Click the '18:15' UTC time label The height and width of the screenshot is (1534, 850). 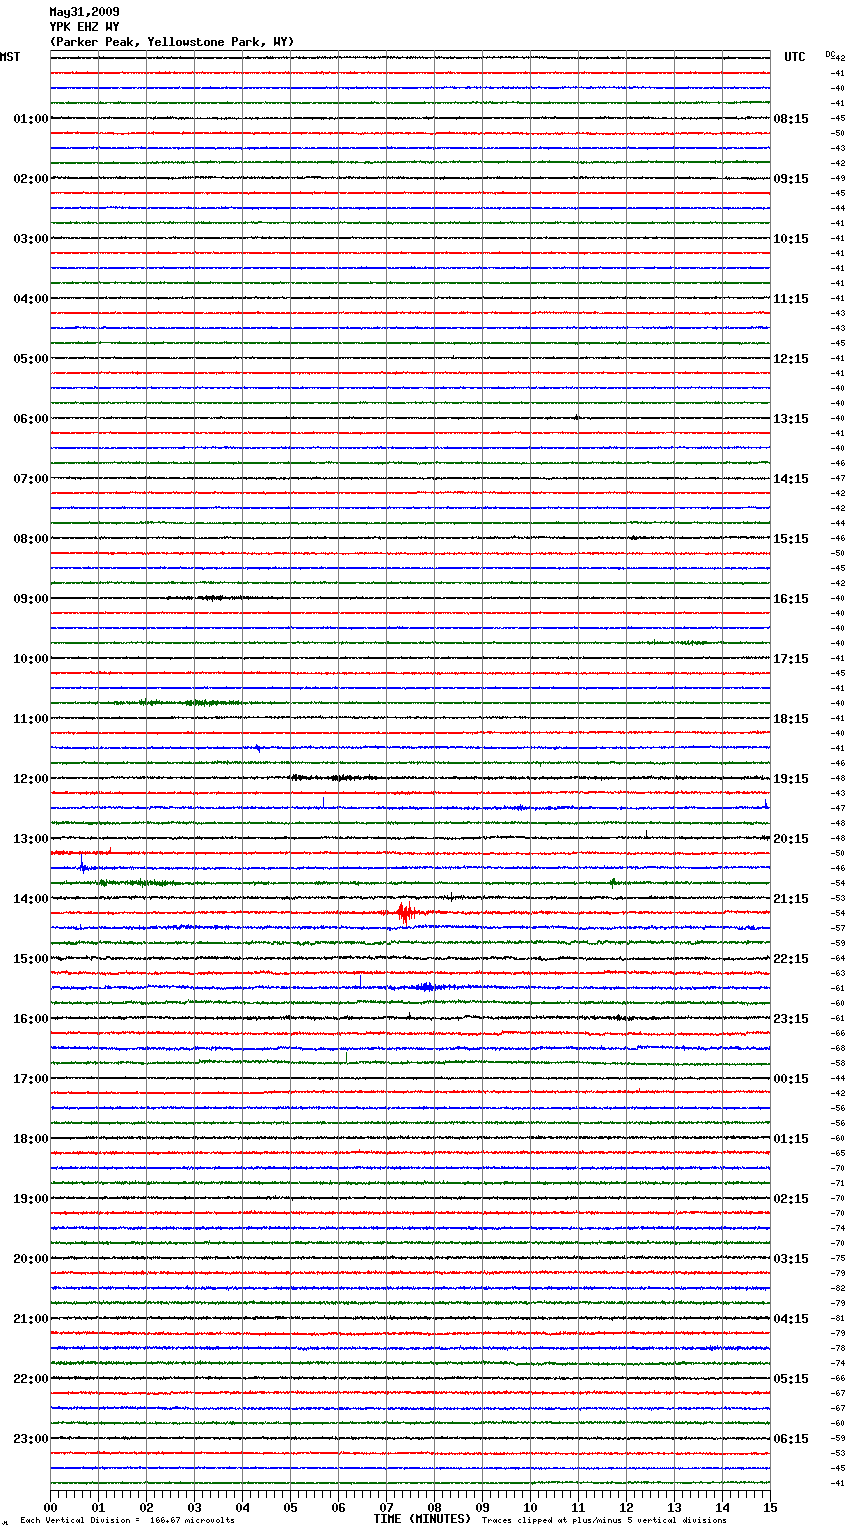click(791, 719)
